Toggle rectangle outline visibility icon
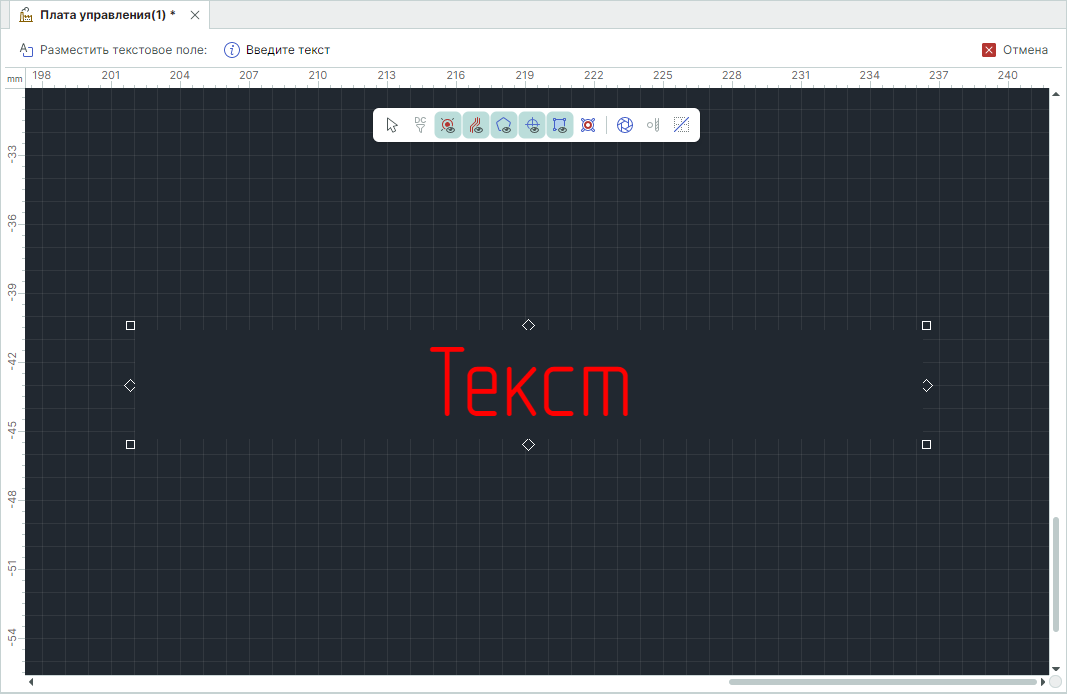This screenshot has height=694, width=1067. tap(560, 125)
